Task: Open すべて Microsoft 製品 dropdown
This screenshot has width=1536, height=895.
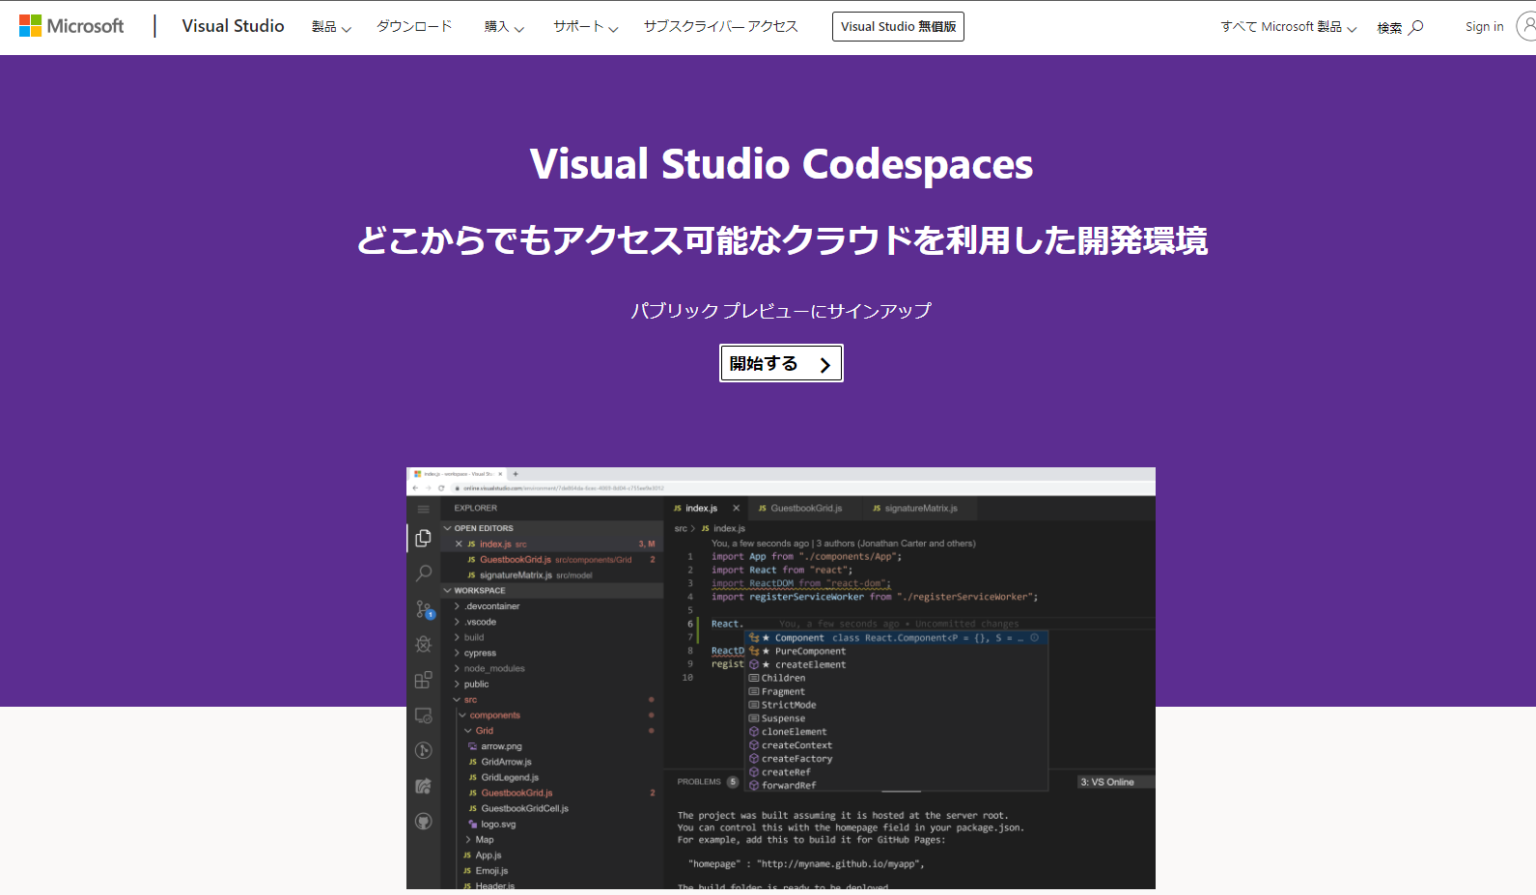Action: tap(1288, 27)
